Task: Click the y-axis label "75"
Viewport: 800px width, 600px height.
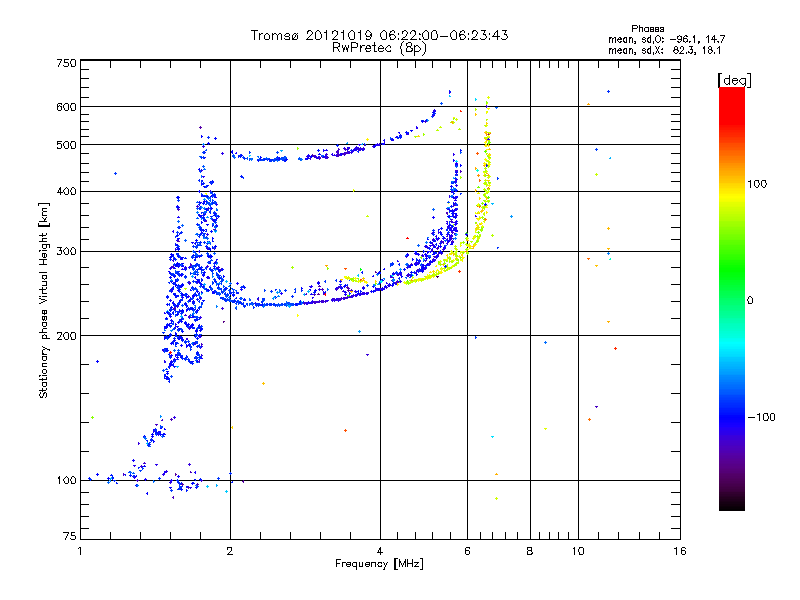Action: pyautogui.click(x=70, y=536)
